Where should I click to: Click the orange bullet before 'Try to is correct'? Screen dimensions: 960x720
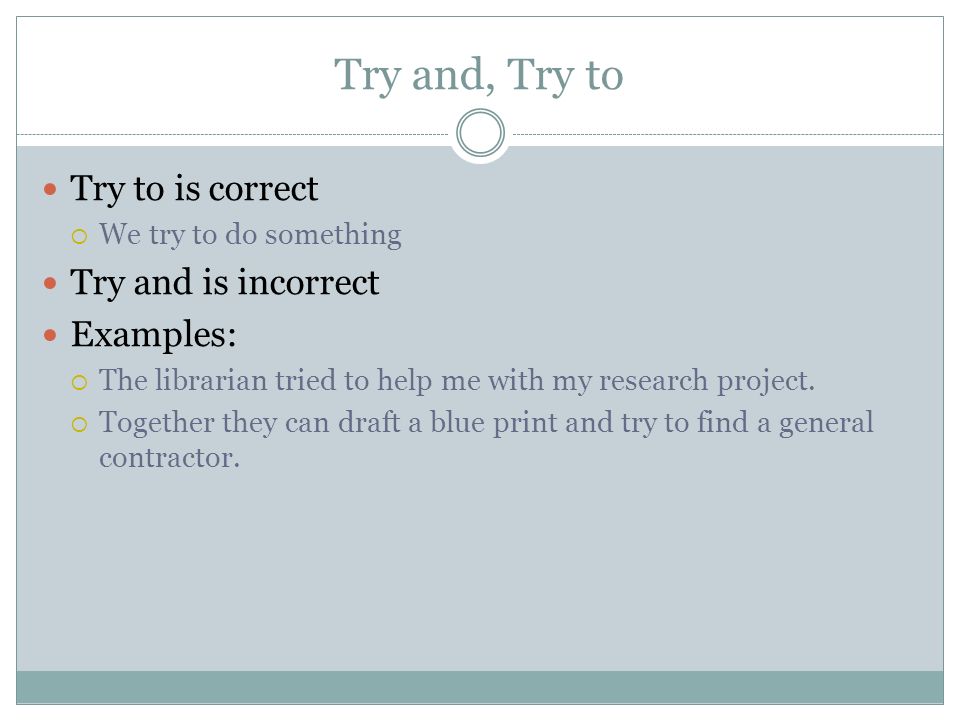(50, 189)
